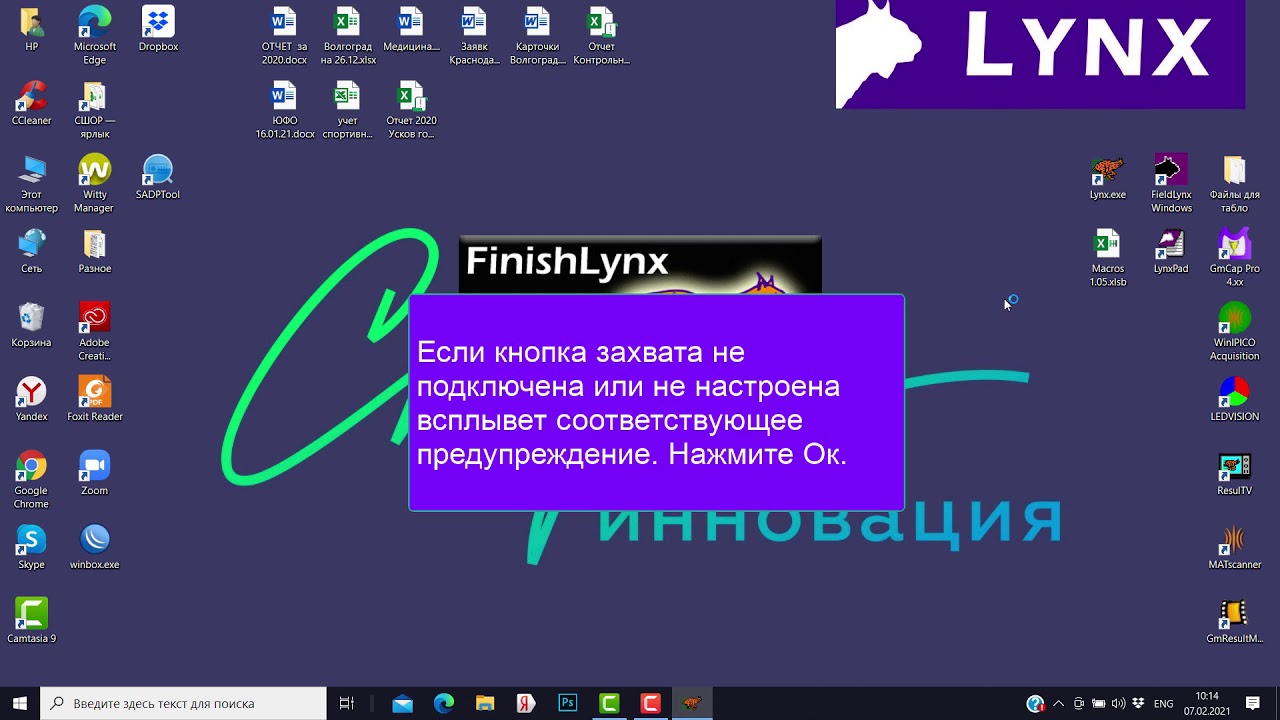
Task: Launch the Lynx.exe desktop shortcut
Action: click(x=1108, y=177)
